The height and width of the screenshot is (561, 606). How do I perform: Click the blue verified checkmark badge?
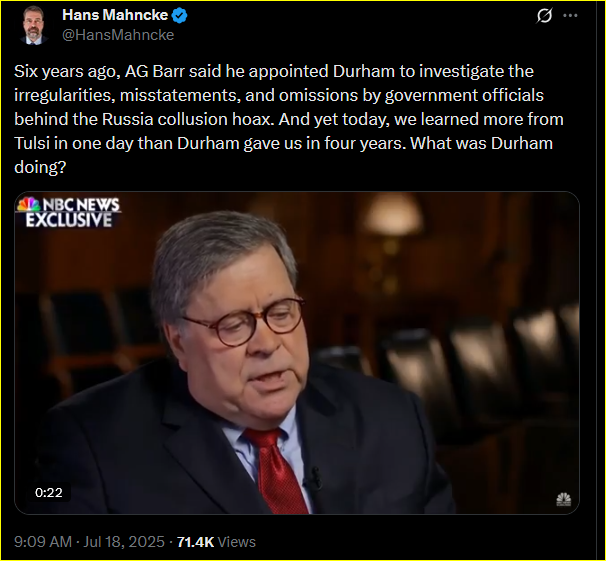pos(180,15)
